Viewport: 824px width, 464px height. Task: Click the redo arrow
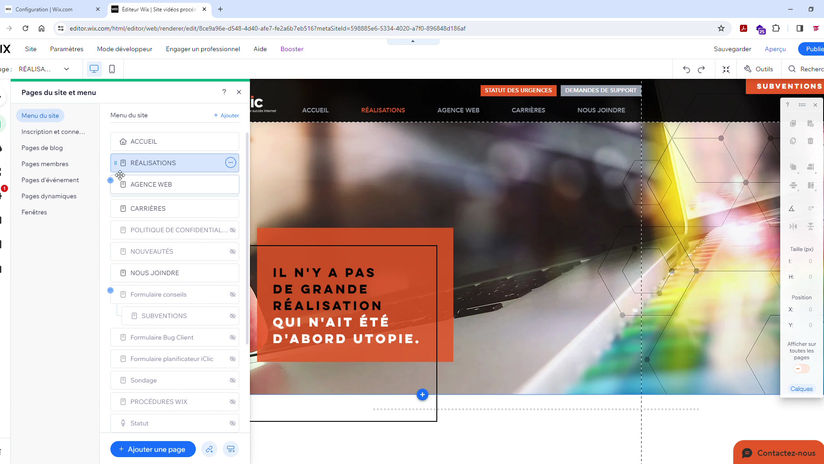(x=701, y=69)
